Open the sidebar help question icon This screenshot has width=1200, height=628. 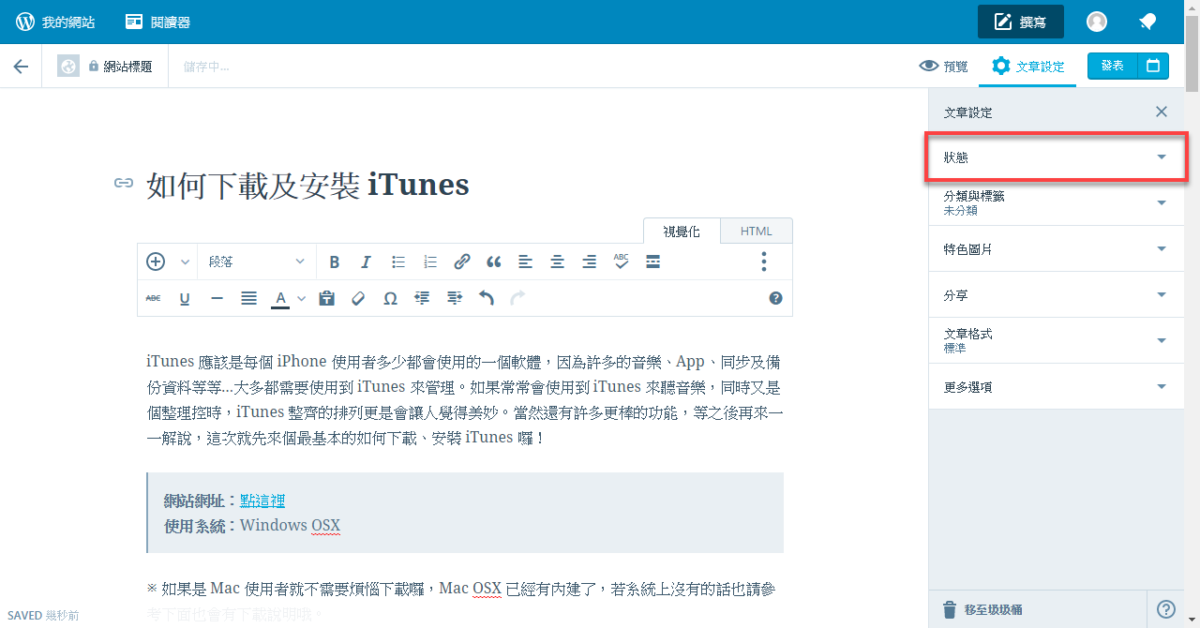(1166, 609)
